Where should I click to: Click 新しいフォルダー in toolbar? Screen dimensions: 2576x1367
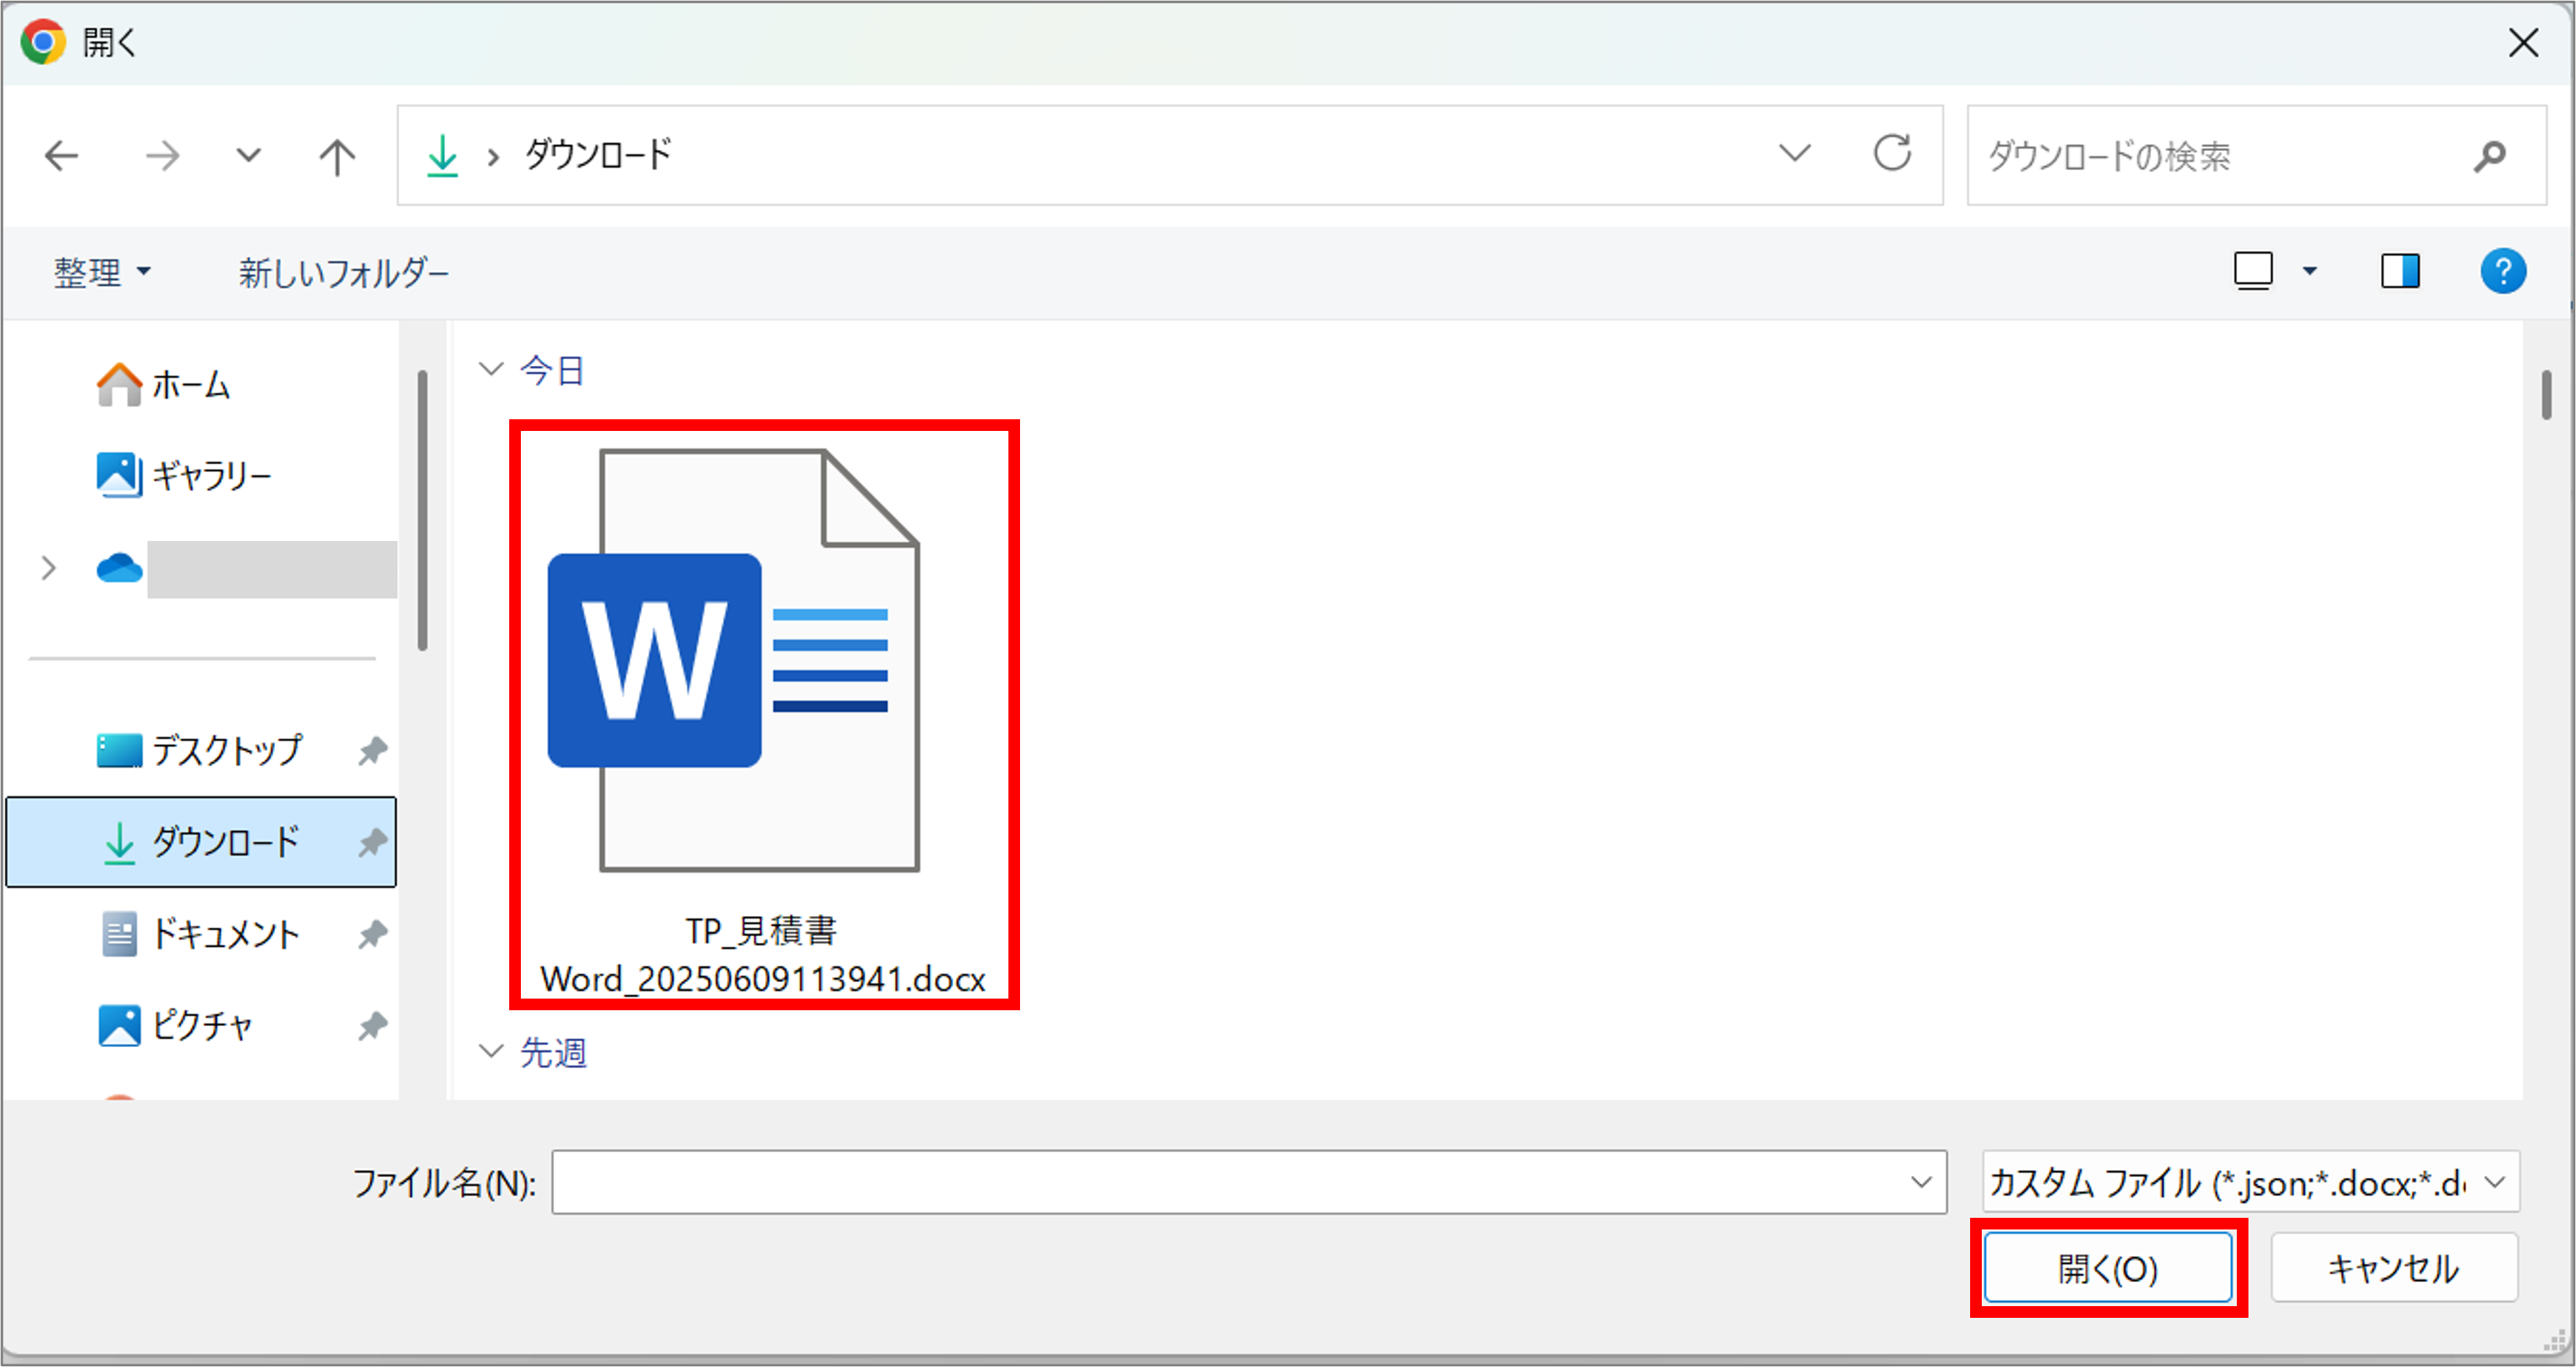(343, 272)
